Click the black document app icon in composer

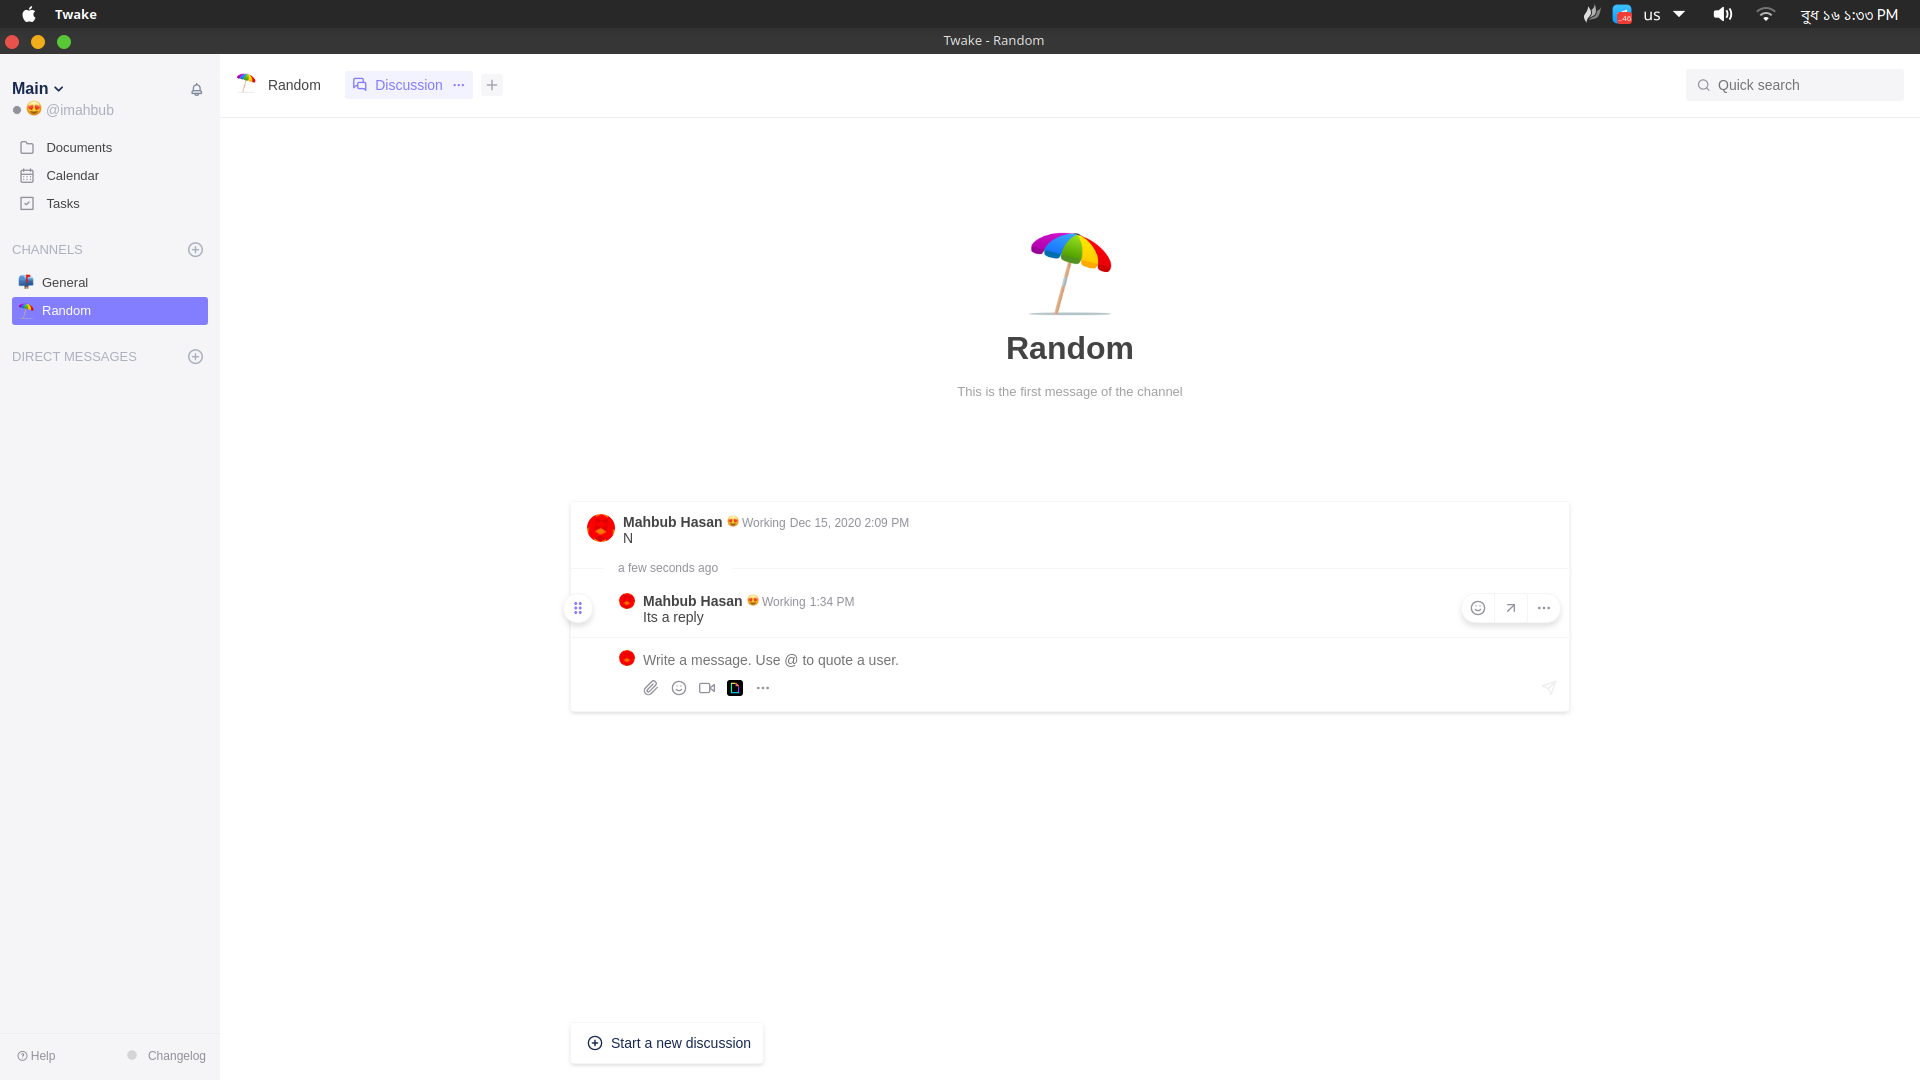pyautogui.click(x=735, y=688)
